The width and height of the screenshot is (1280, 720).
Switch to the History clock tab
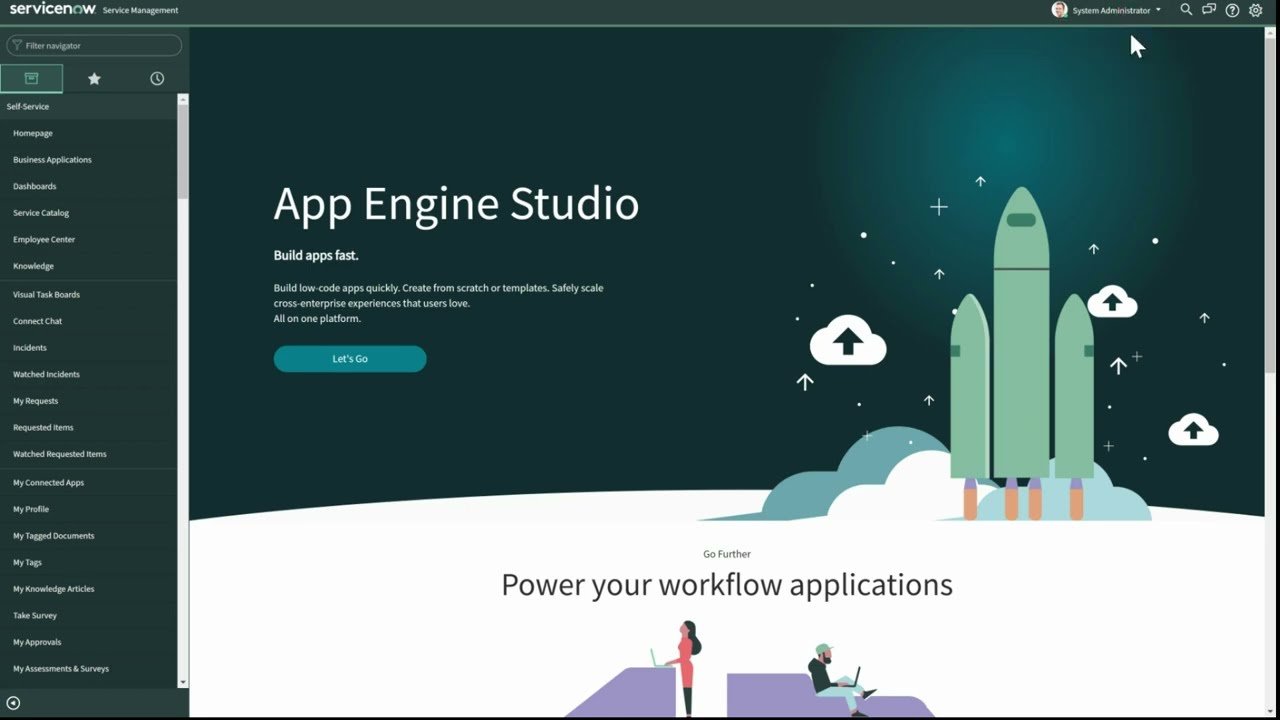click(x=157, y=78)
